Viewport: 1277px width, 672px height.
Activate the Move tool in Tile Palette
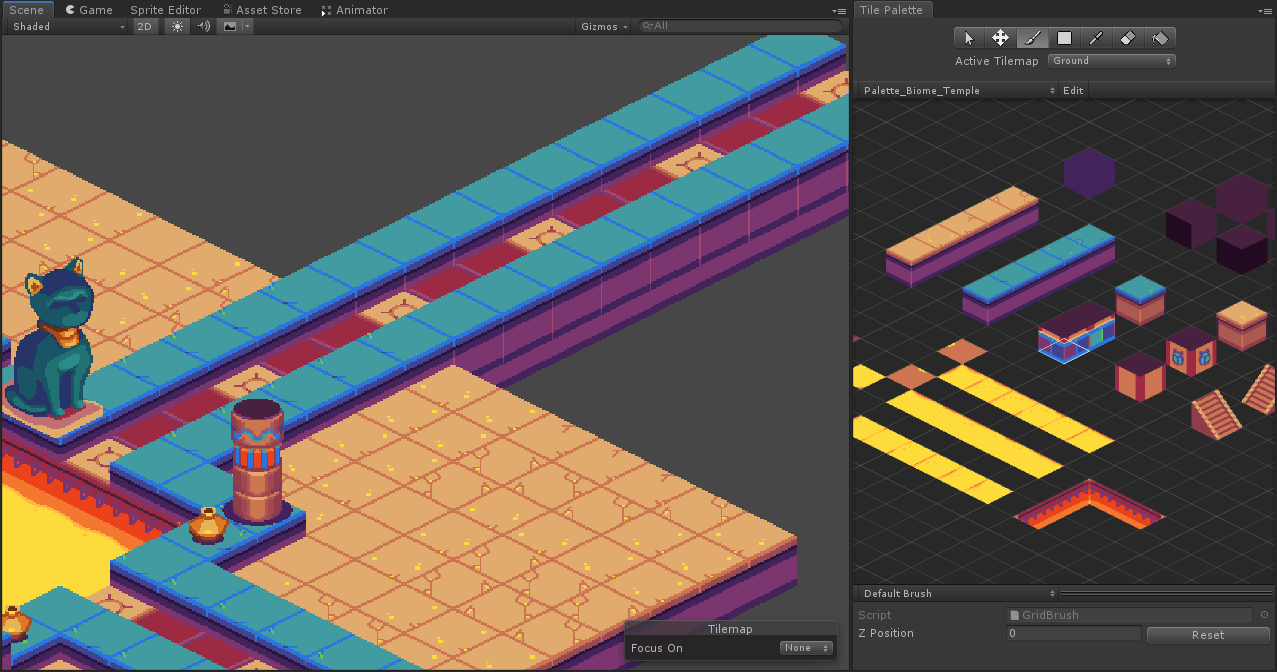click(x=1000, y=37)
